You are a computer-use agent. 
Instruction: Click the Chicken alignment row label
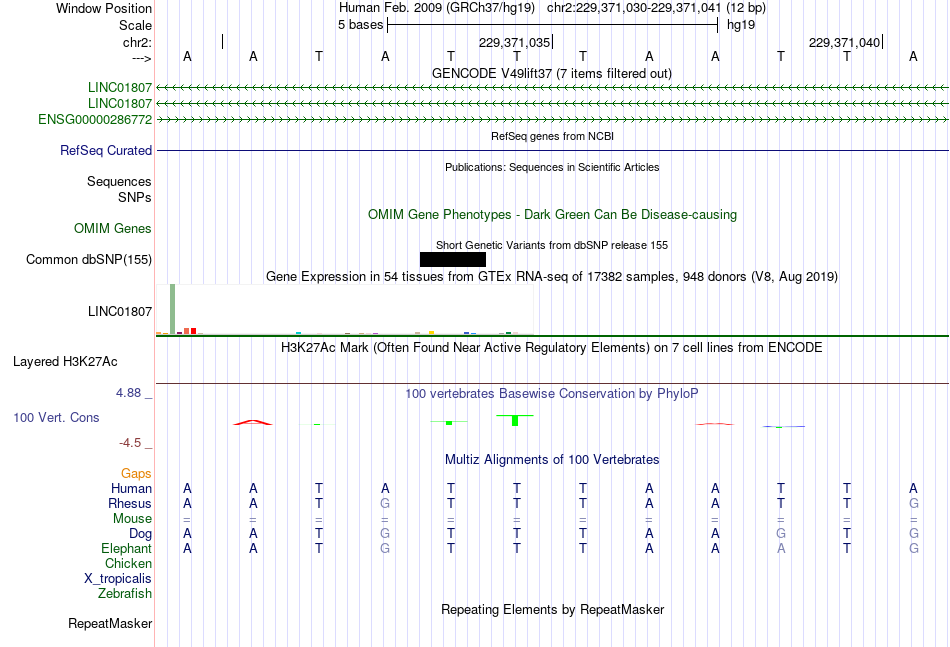[128, 563]
